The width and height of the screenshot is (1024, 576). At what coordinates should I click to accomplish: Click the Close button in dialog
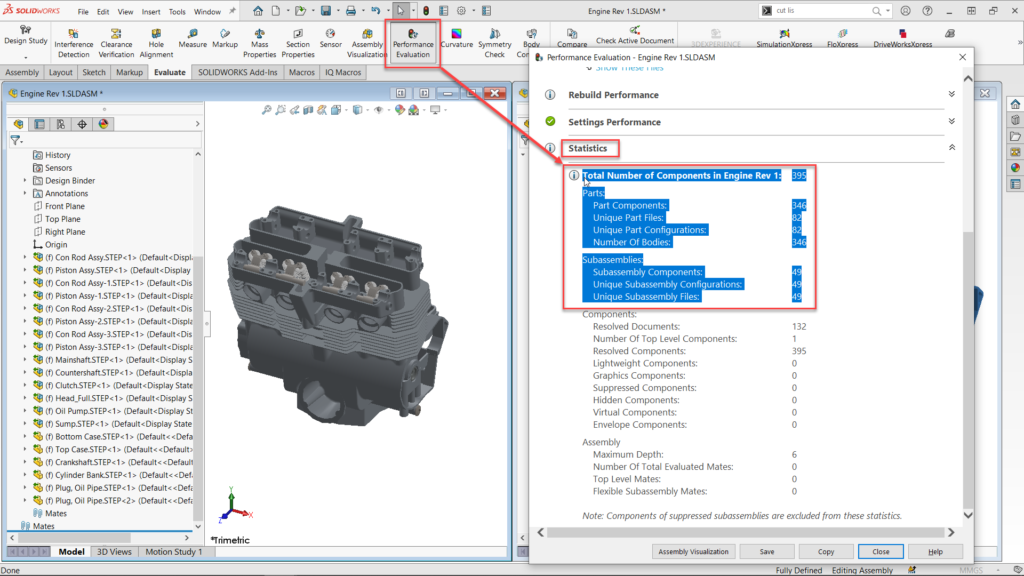pos(880,552)
